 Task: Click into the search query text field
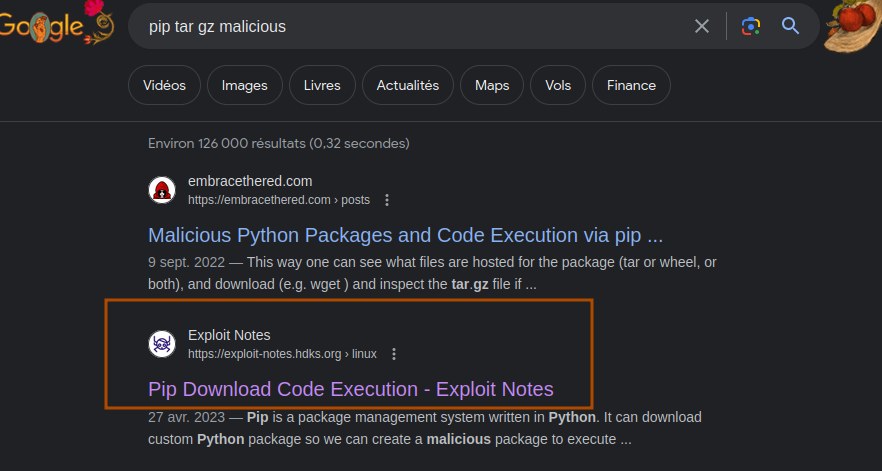[410, 26]
